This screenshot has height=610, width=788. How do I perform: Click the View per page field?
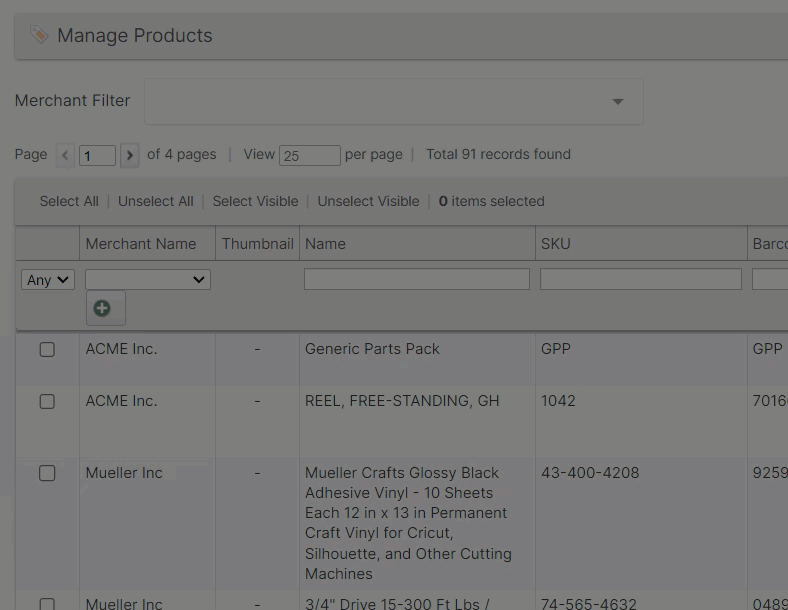click(x=309, y=155)
